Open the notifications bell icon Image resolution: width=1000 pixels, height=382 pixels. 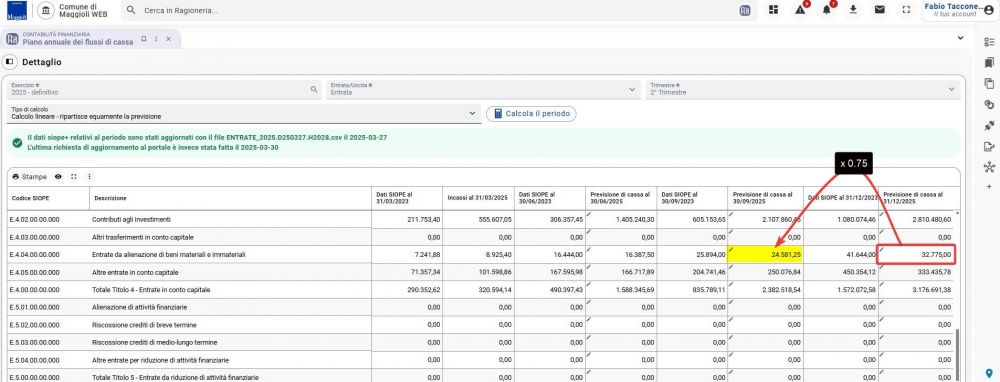tap(827, 10)
